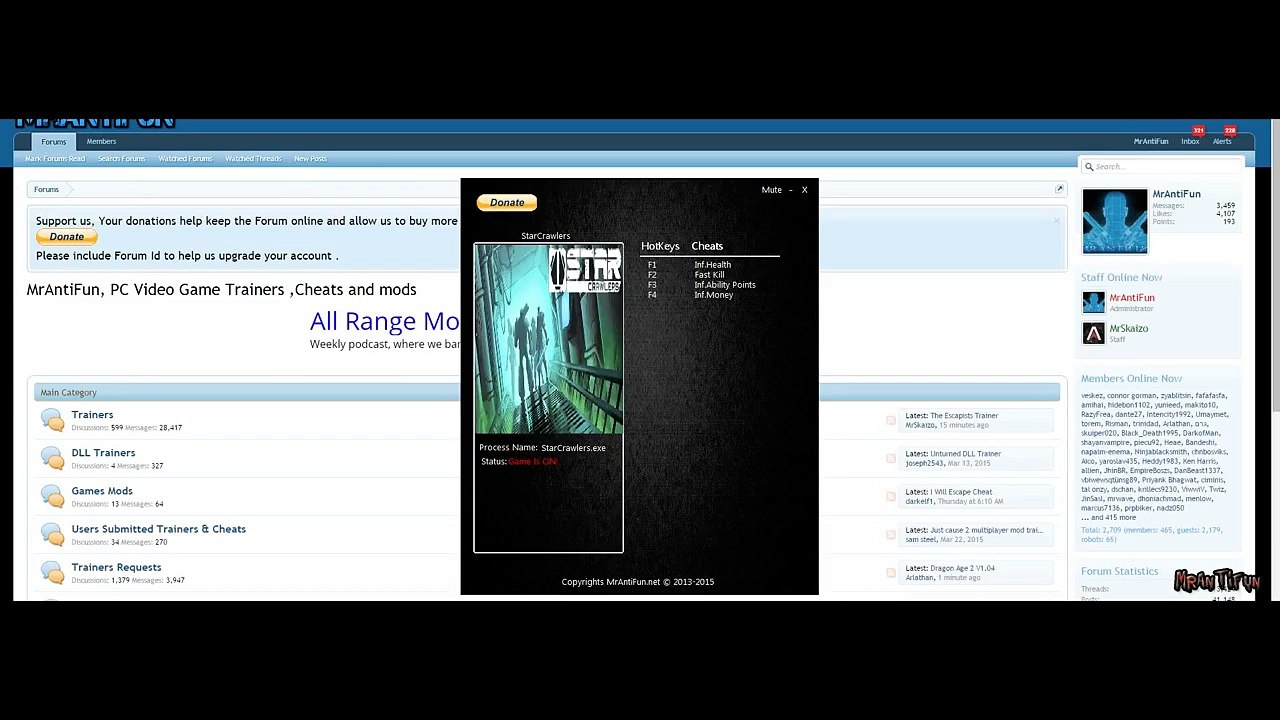
Task: Open New Posts
Action: click(x=310, y=159)
